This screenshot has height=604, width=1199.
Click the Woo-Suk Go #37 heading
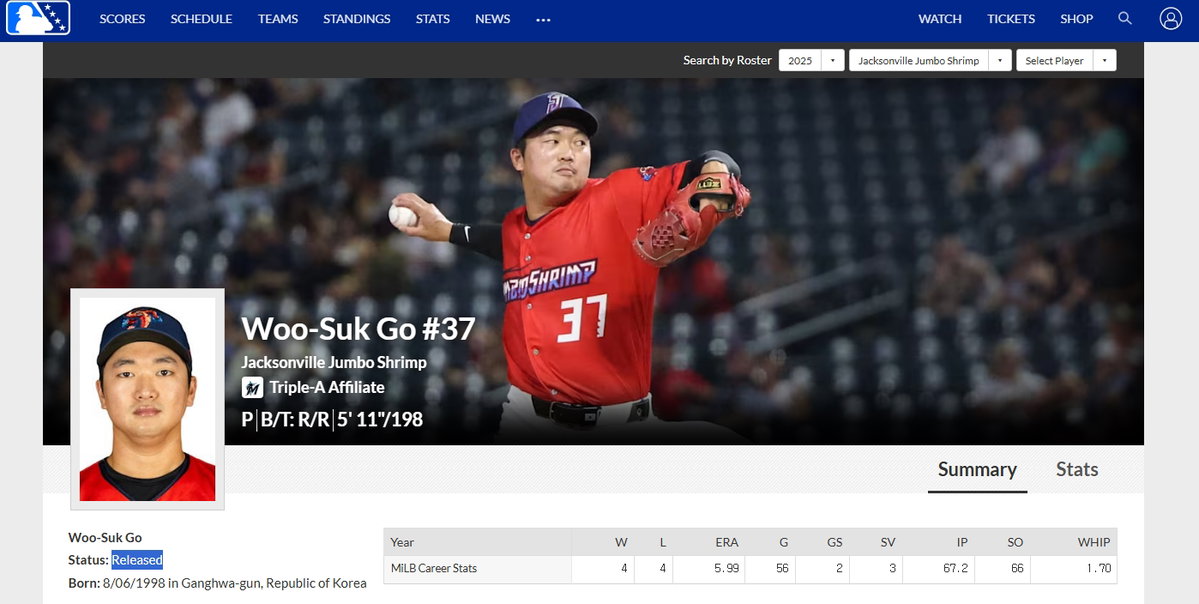pyautogui.click(x=359, y=329)
